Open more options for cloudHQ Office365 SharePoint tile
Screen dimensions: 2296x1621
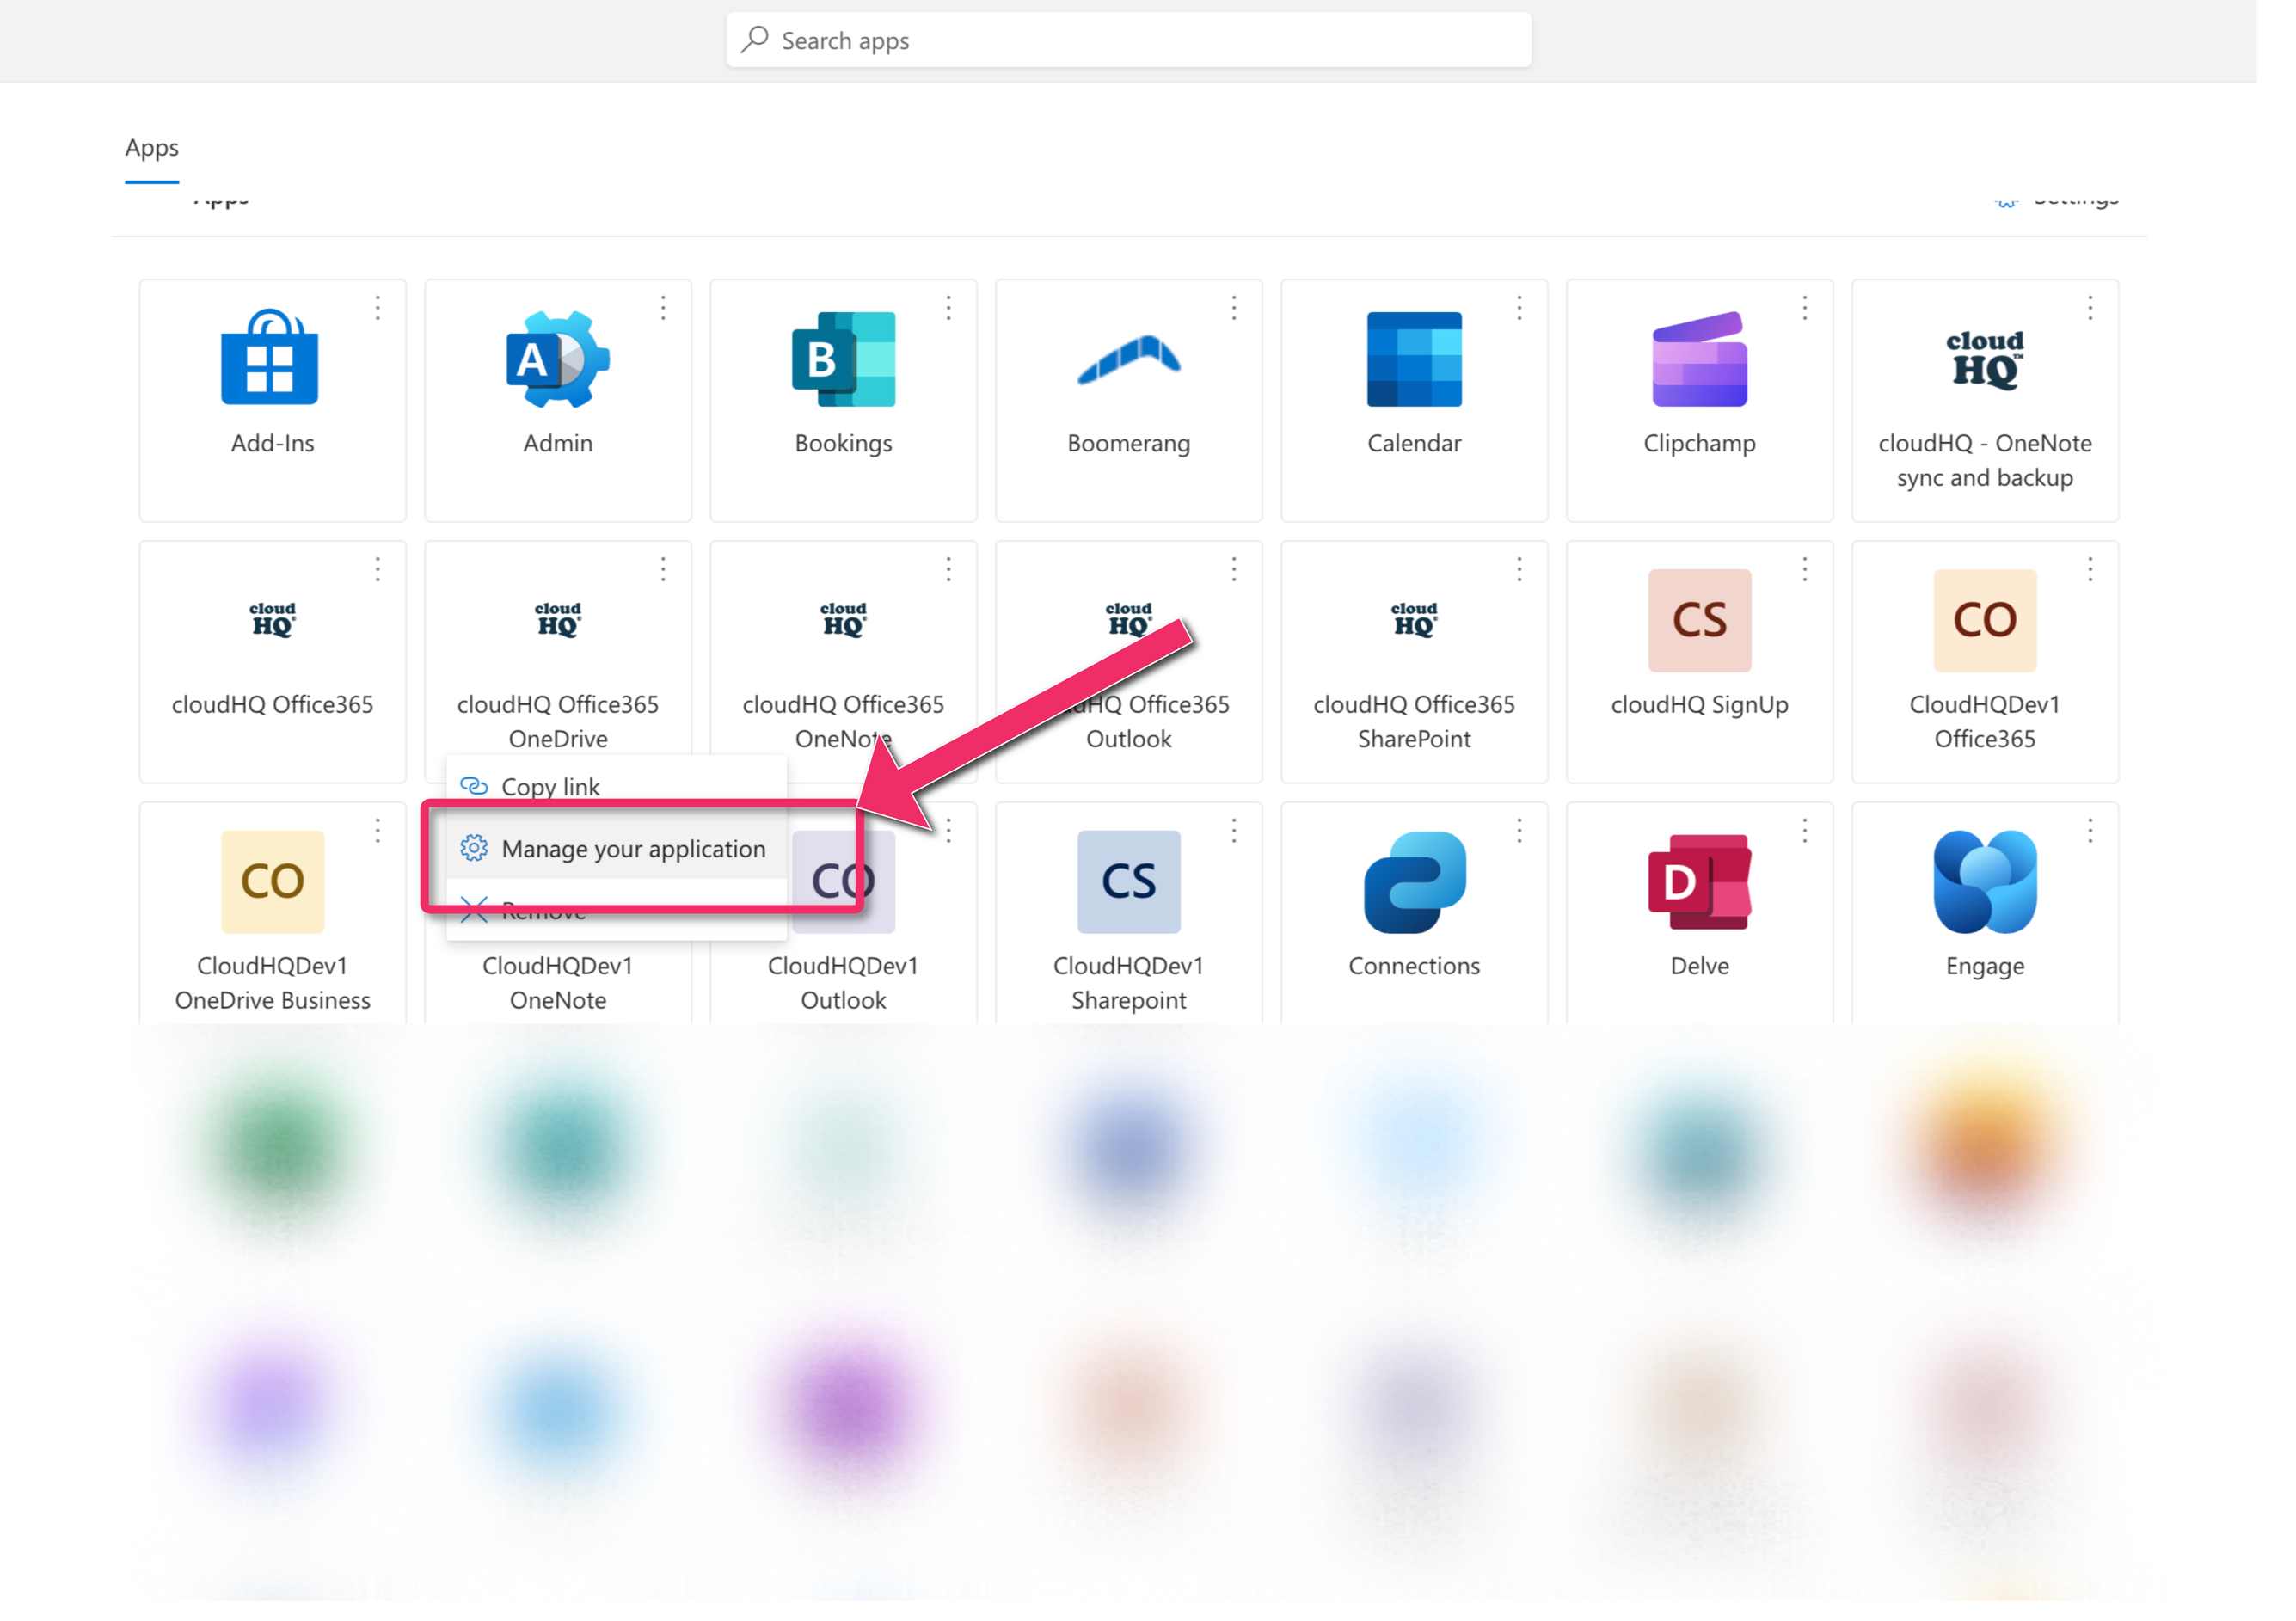[1519, 569]
